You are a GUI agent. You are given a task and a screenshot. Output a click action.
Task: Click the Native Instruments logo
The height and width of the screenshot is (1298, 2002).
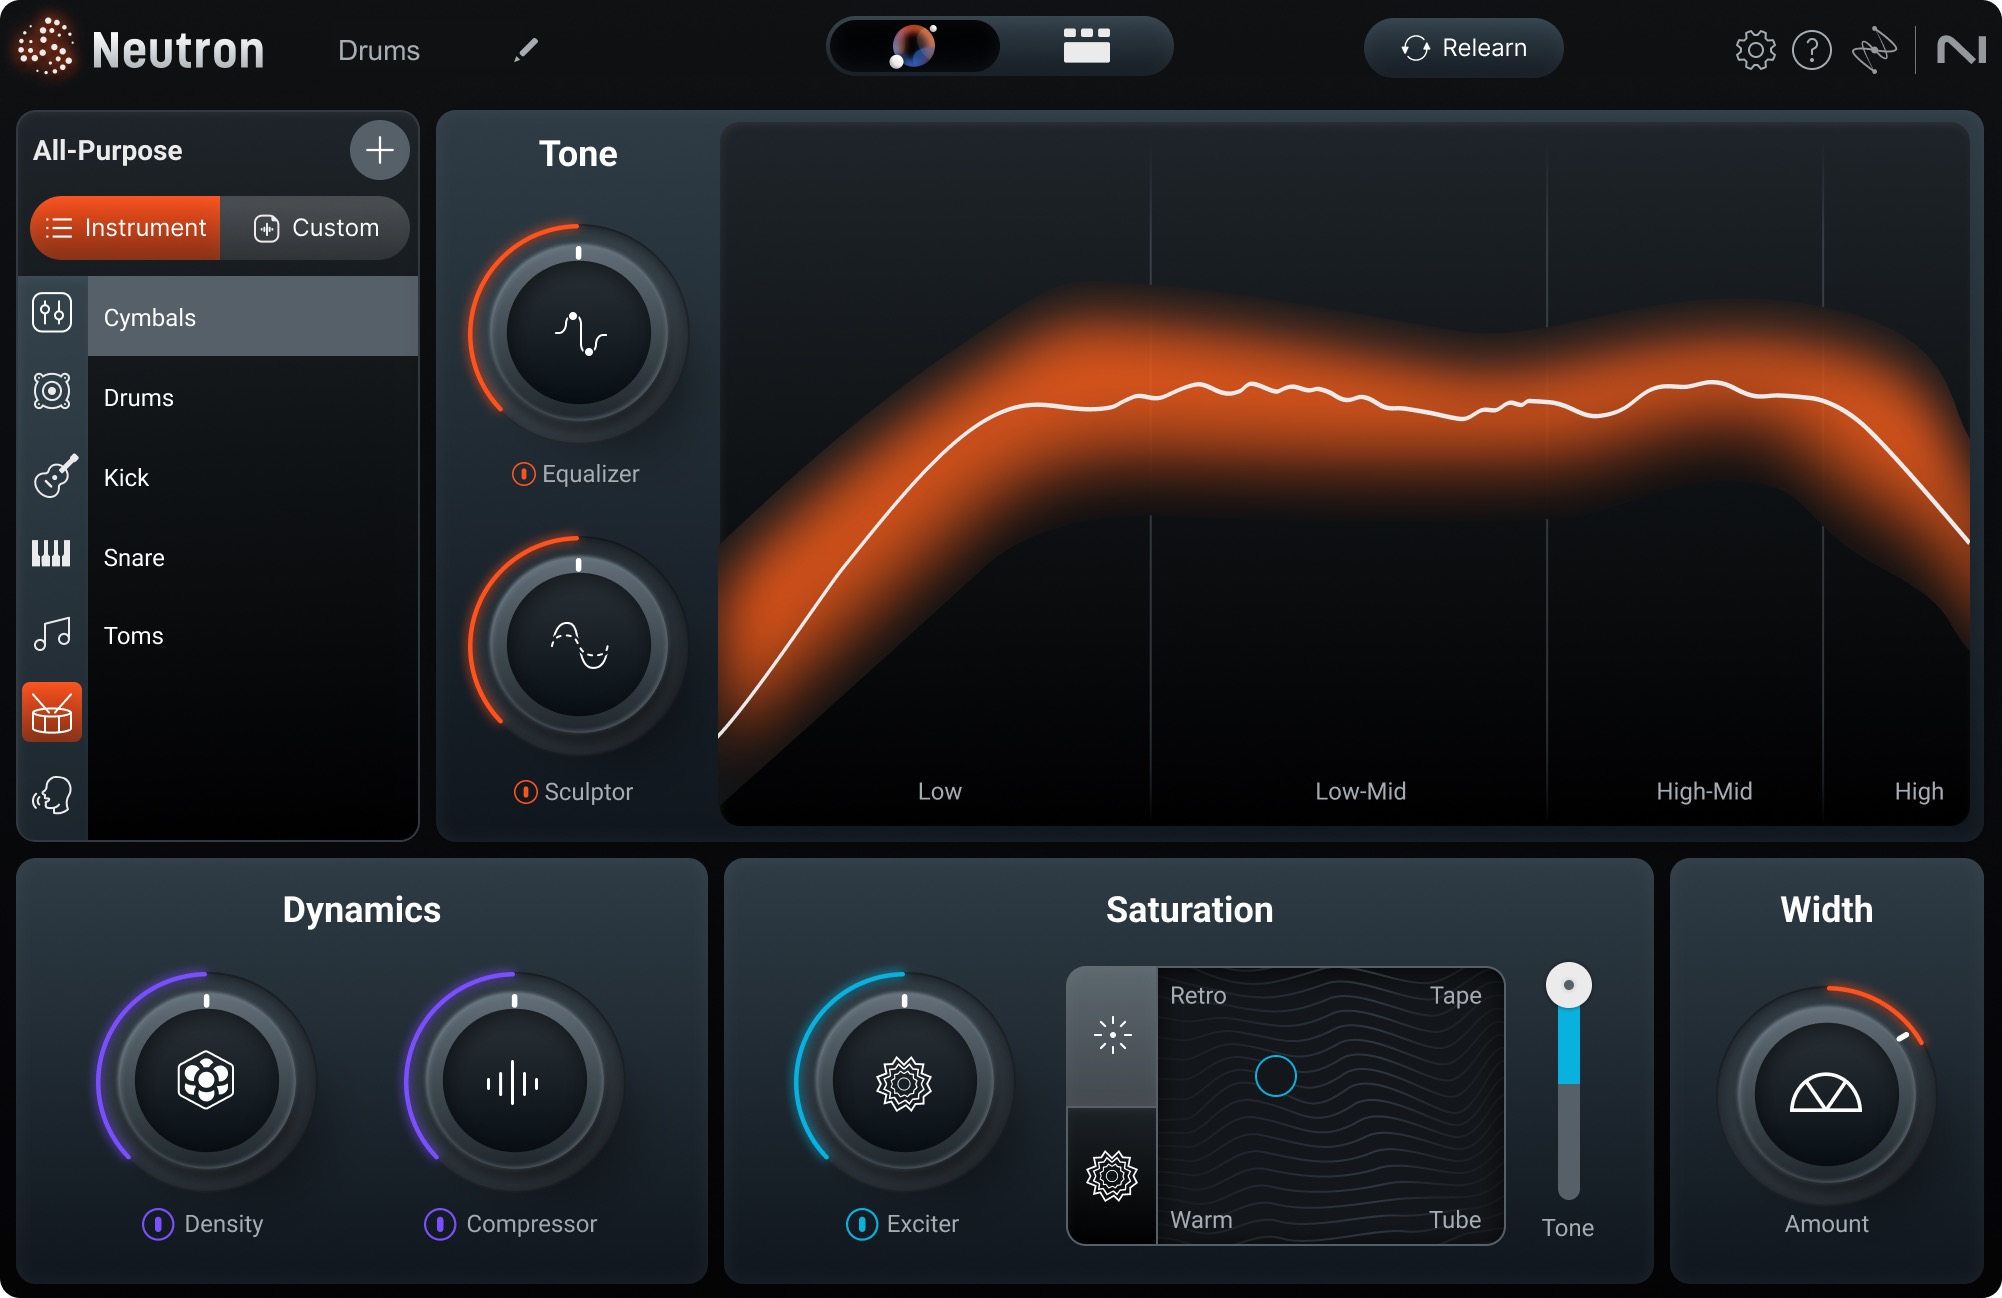1960,49
